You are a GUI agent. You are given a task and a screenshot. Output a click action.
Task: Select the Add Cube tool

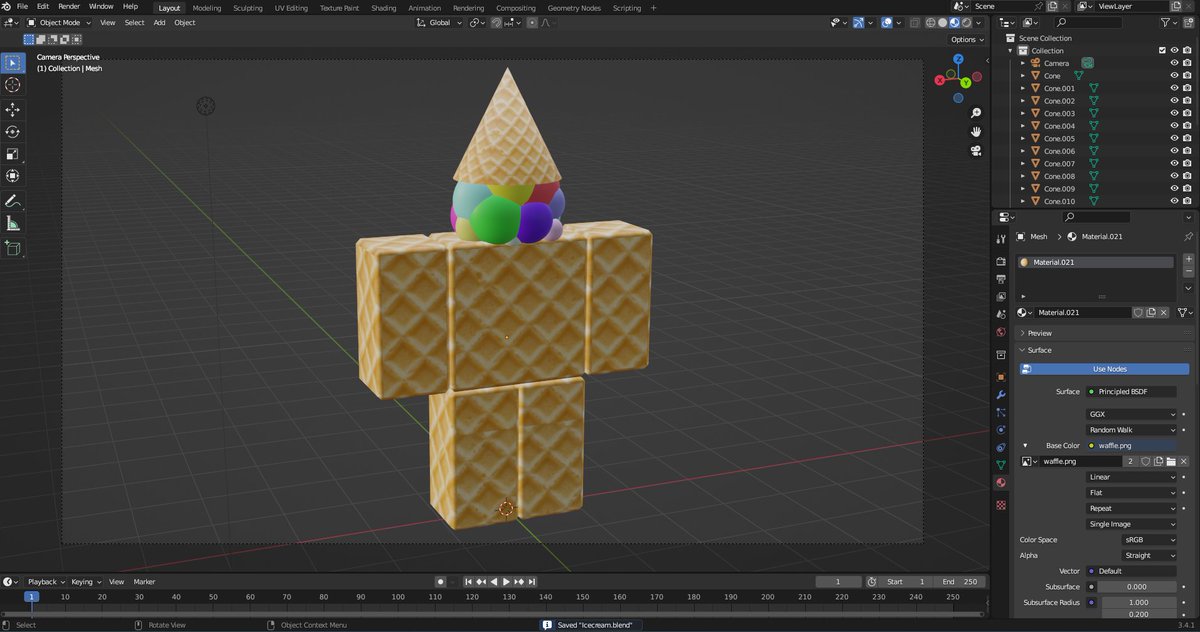pyautogui.click(x=13, y=248)
